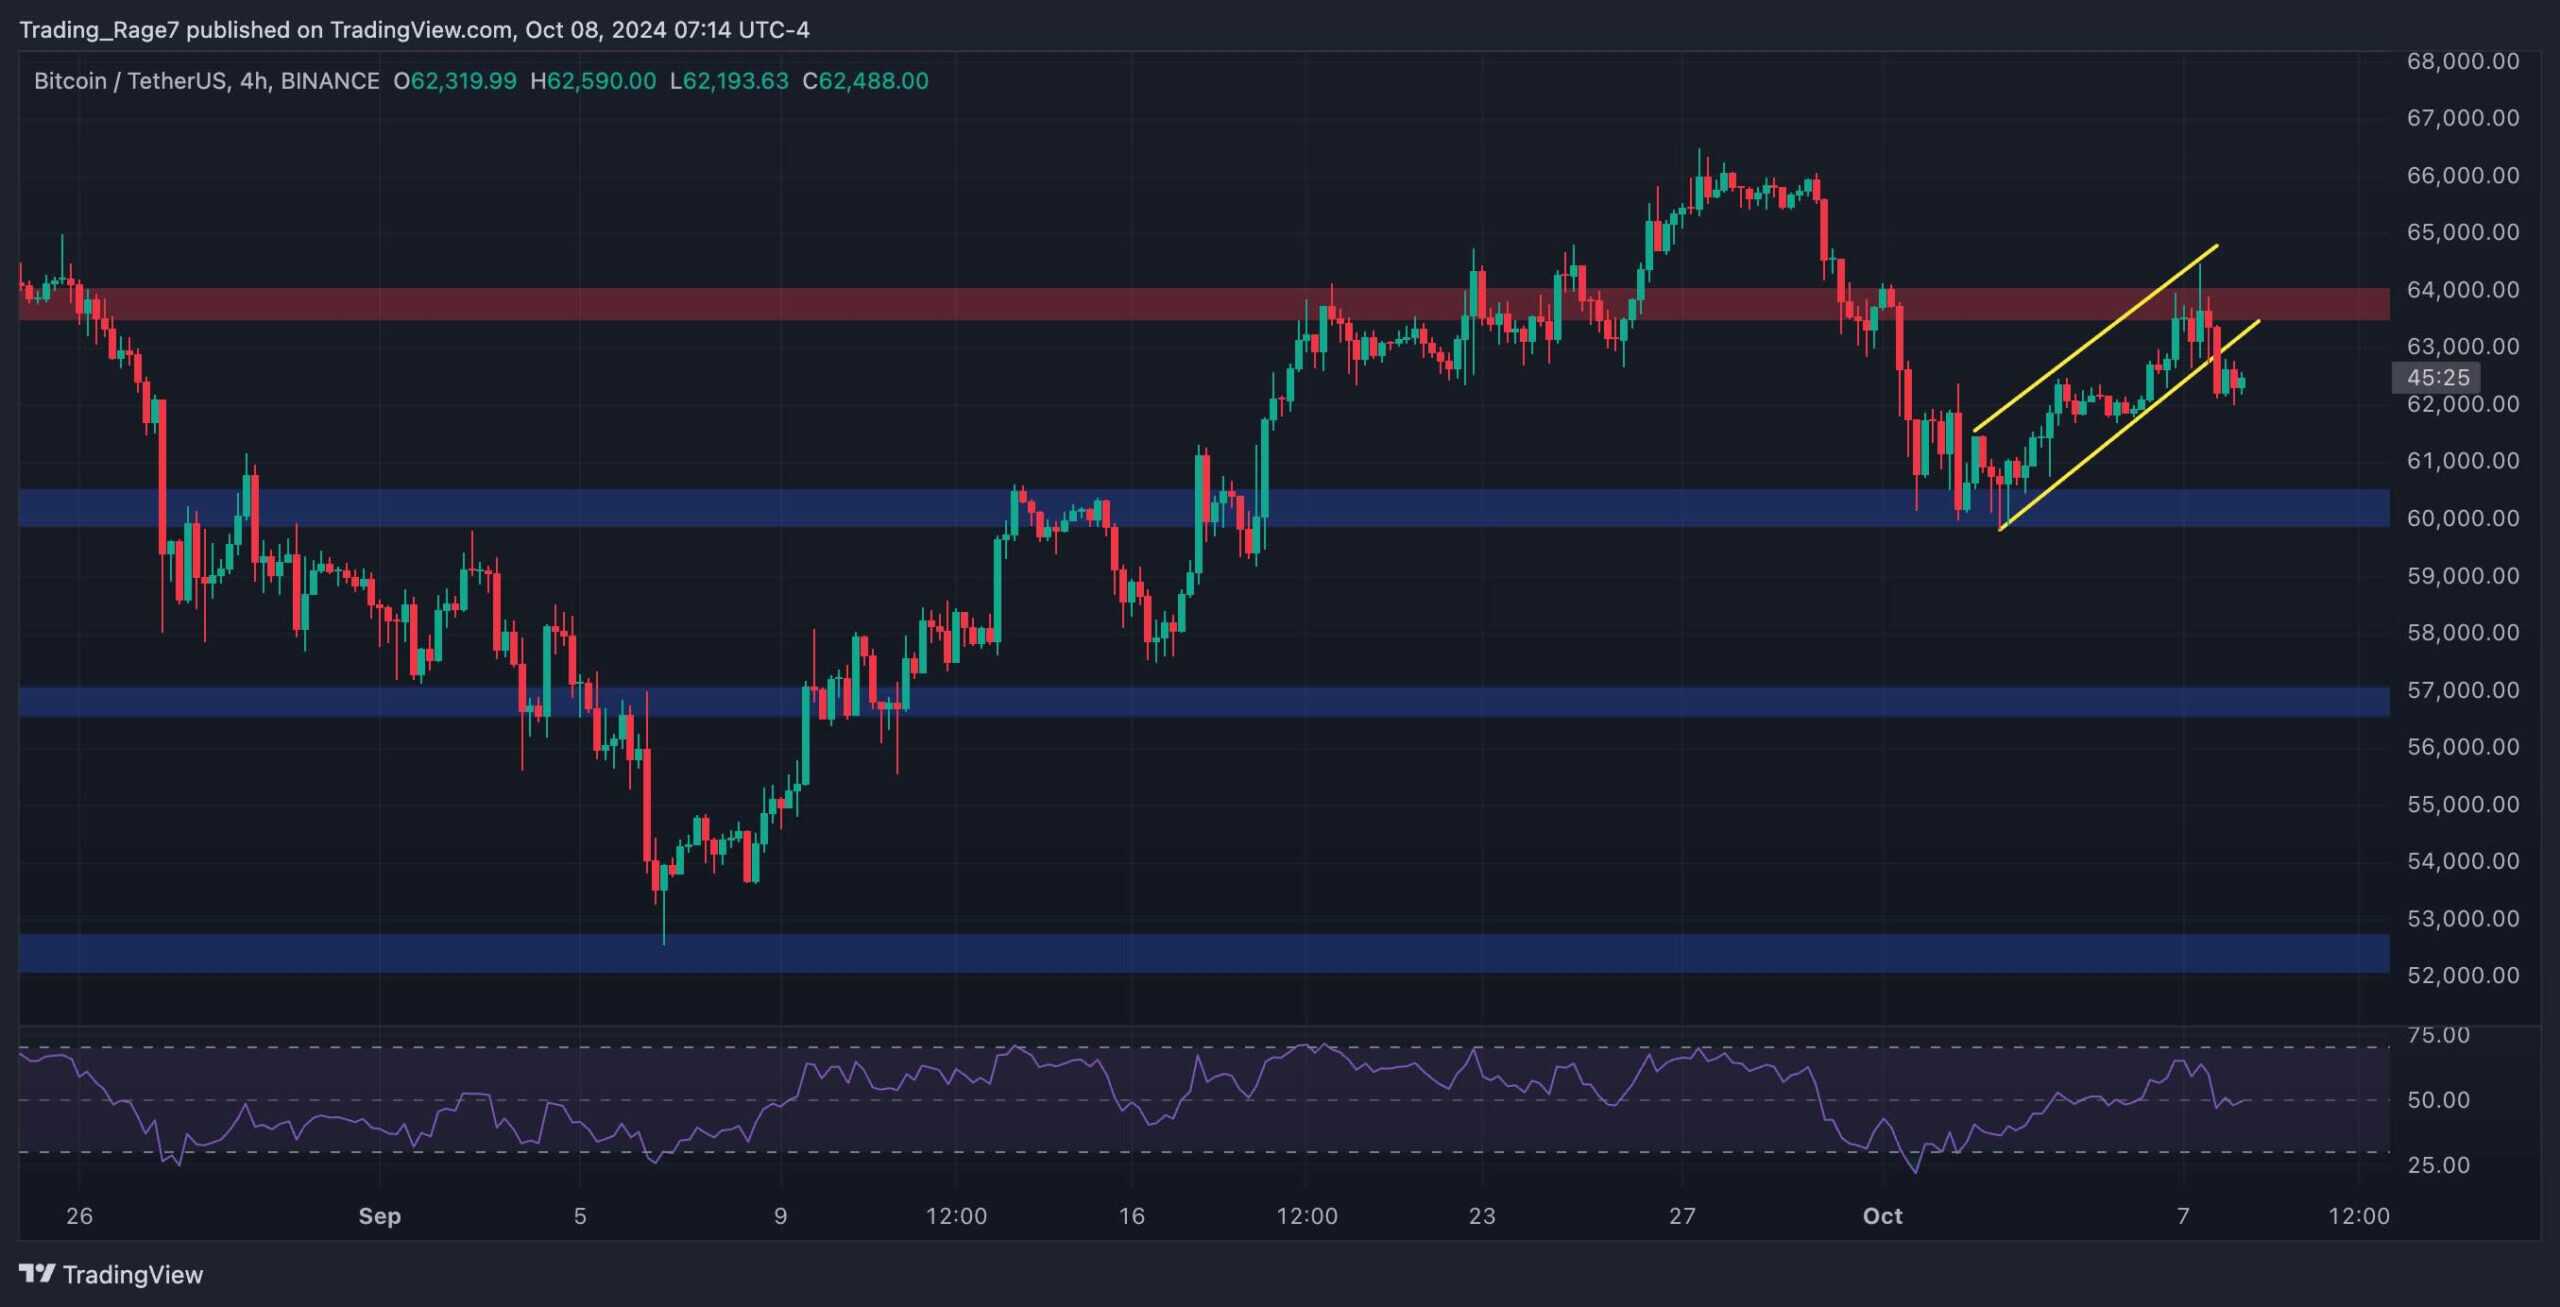Click the 5 date label on time axis
Screen dimensions: 2560x1307
[580, 1216]
